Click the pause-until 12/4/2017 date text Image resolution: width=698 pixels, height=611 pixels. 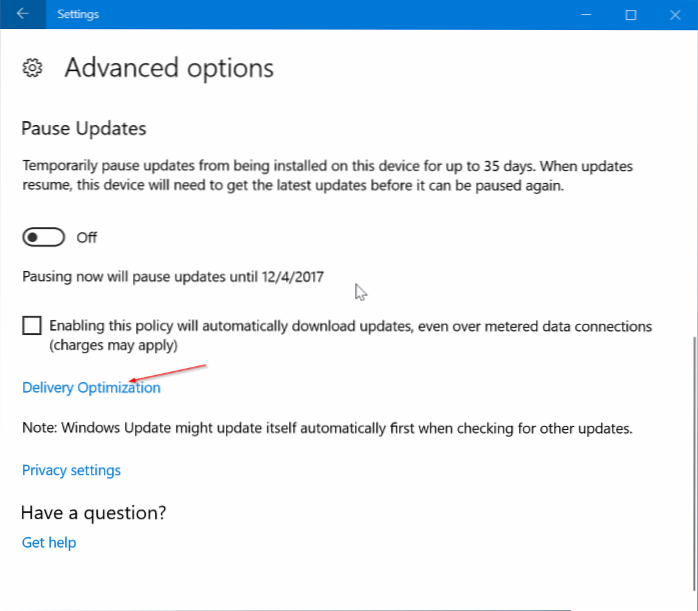pyautogui.click(x=173, y=276)
